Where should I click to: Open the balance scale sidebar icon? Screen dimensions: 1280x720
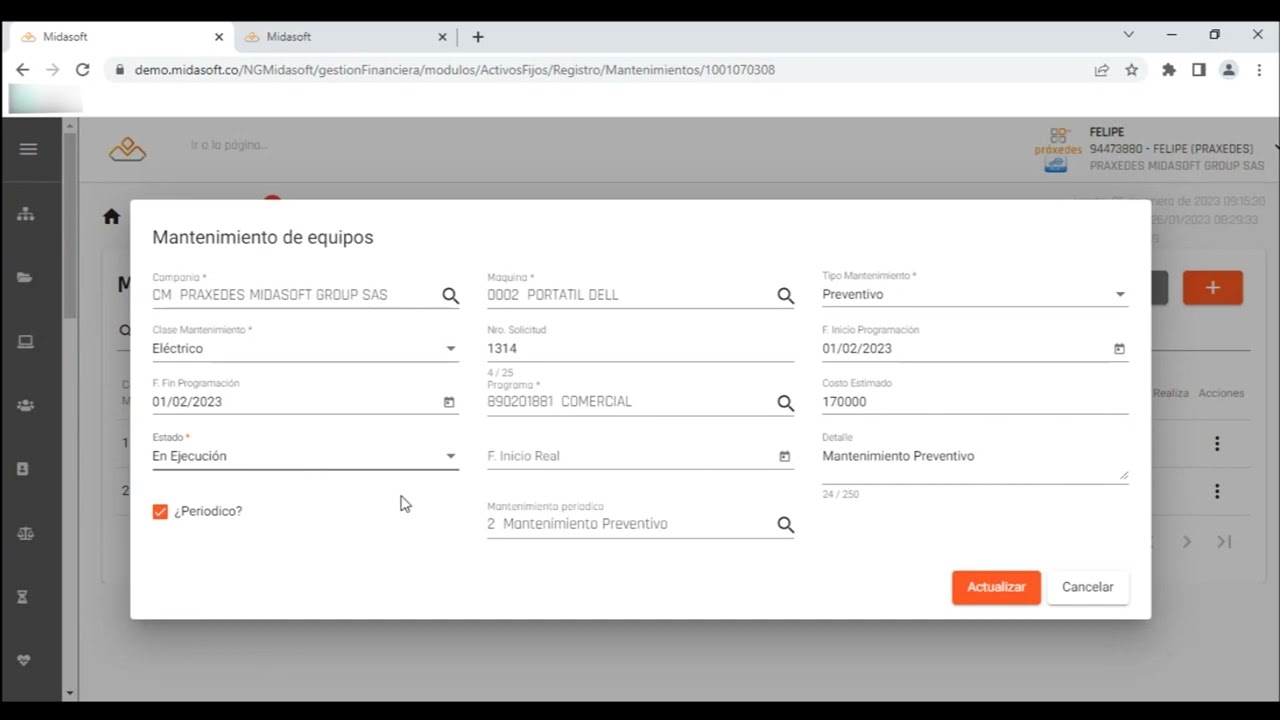tap(25, 533)
